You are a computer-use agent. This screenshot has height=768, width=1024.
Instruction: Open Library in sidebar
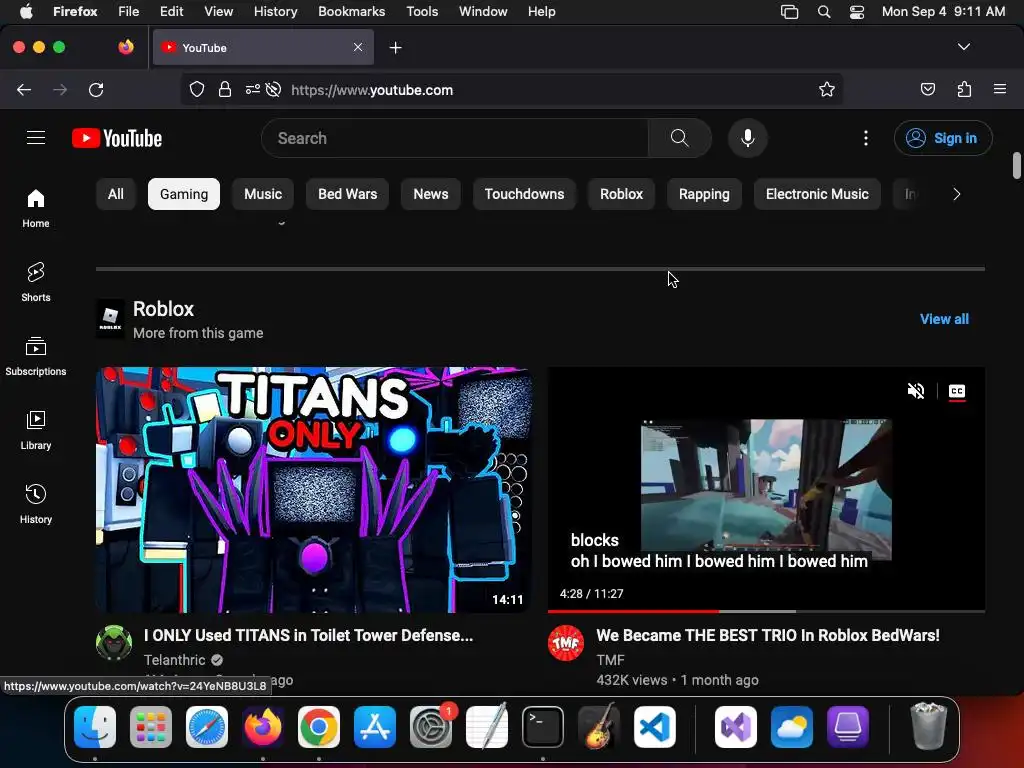[x=36, y=430]
